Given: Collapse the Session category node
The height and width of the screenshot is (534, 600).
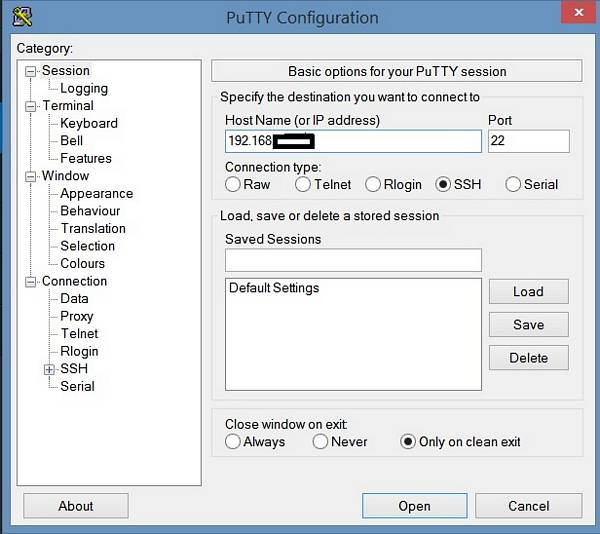Looking at the screenshot, I should 31,71.
